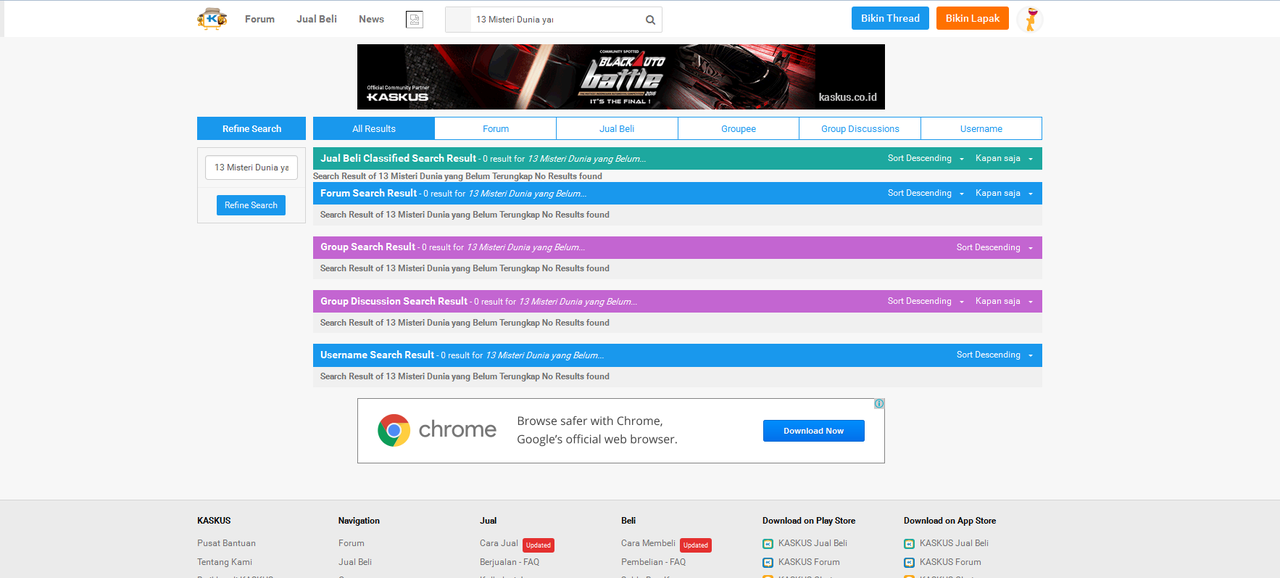Open Kapan saja dropdown in Forum results
This screenshot has height=578, width=1280.
[1004, 193]
